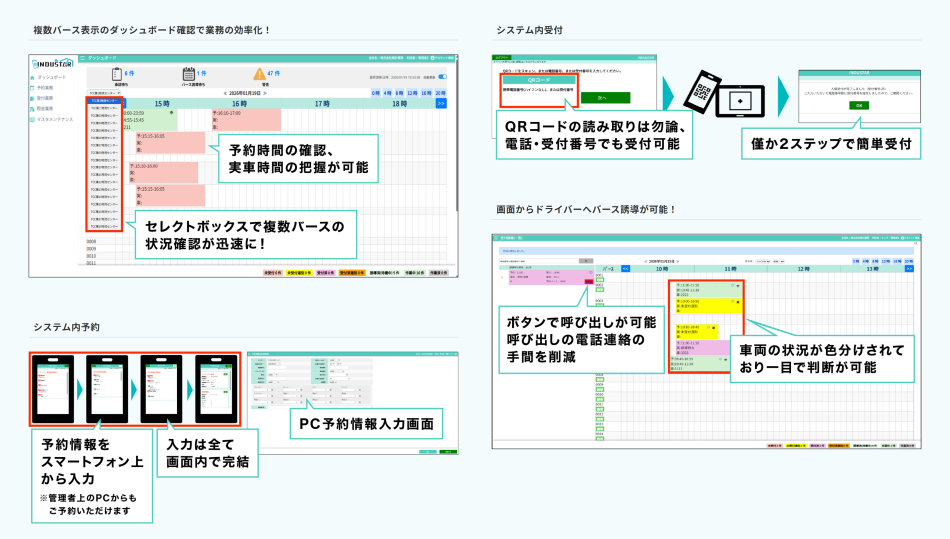This screenshot has height=539, width=950.
Task: Click the << scroll-back button on berth guidance timeline
Action: [x=625, y=269]
